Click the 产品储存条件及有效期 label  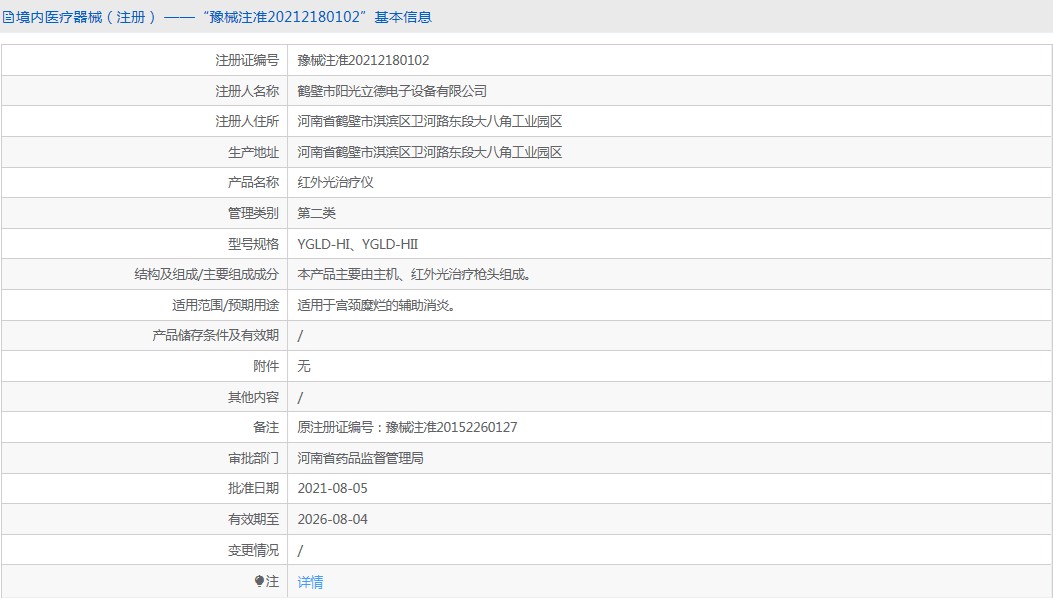coord(215,335)
